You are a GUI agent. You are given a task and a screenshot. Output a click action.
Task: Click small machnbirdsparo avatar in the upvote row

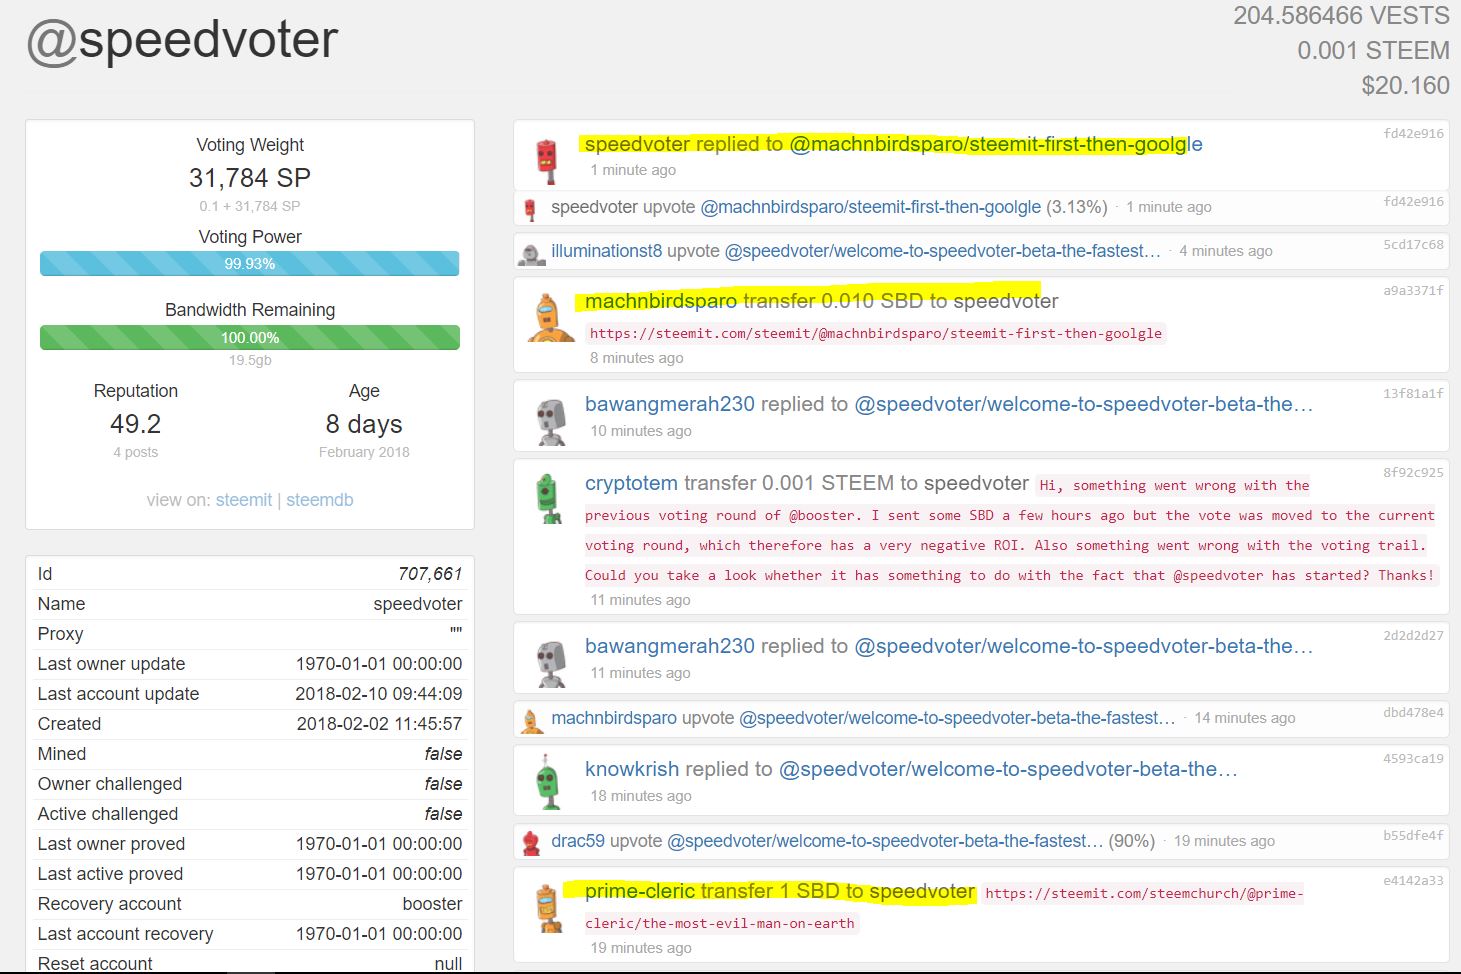[x=532, y=719]
